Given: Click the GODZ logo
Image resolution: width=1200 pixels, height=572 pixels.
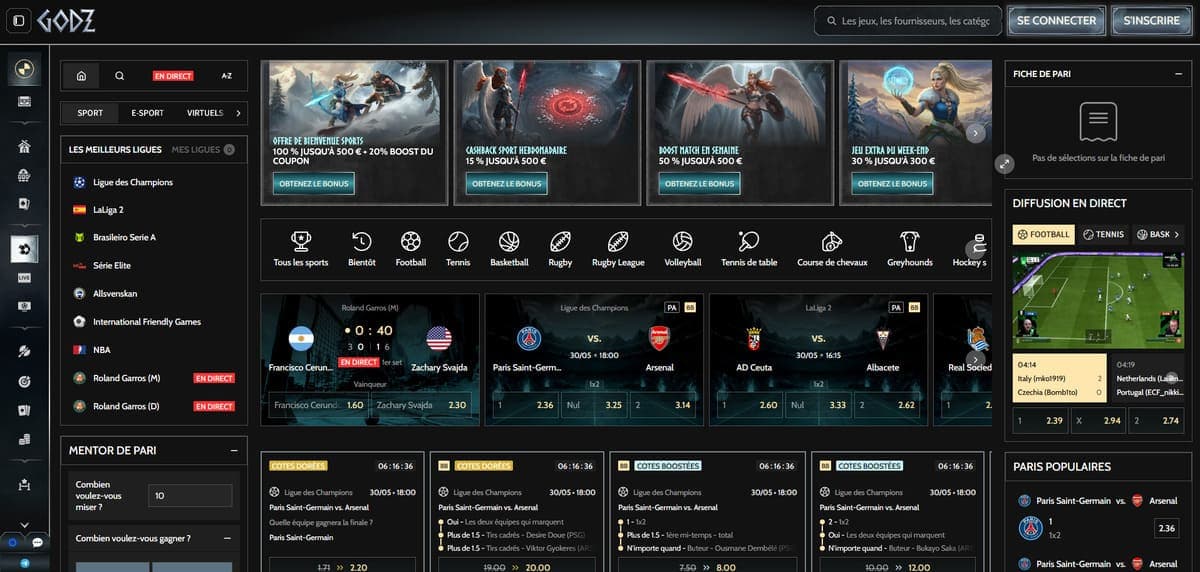Looking at the screenshot, I should [66, 20].
